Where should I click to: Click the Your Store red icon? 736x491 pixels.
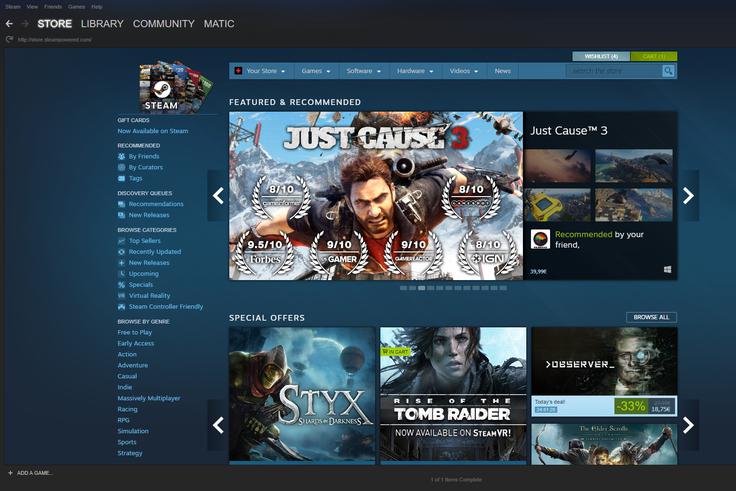point(238,71)
